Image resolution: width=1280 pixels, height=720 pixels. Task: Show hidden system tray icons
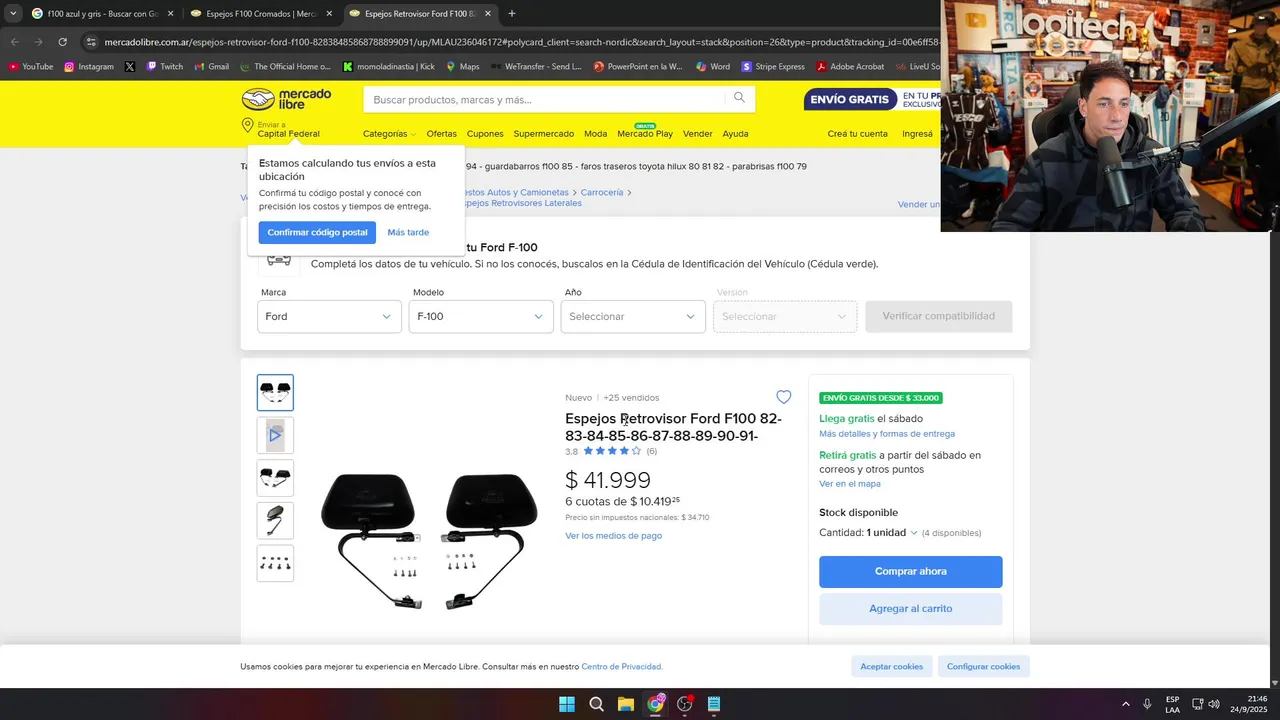1125,704
